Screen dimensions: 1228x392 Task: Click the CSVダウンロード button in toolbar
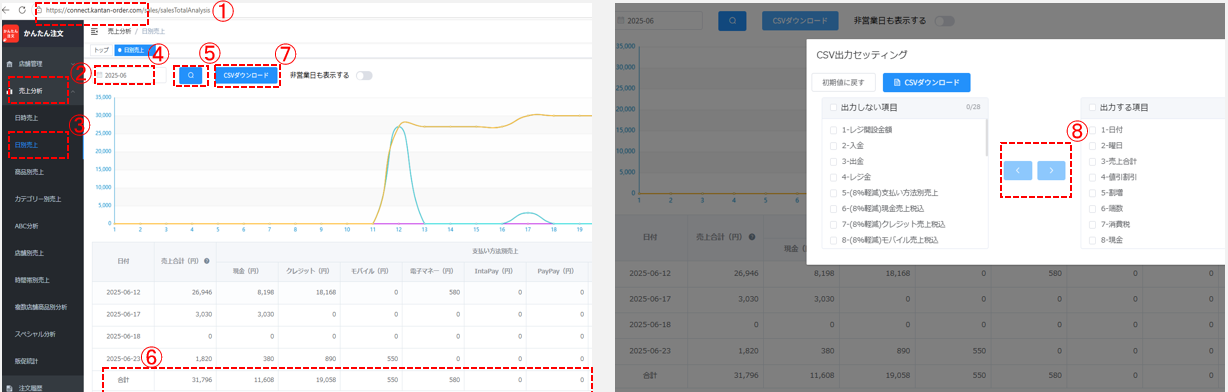point(246,75)
